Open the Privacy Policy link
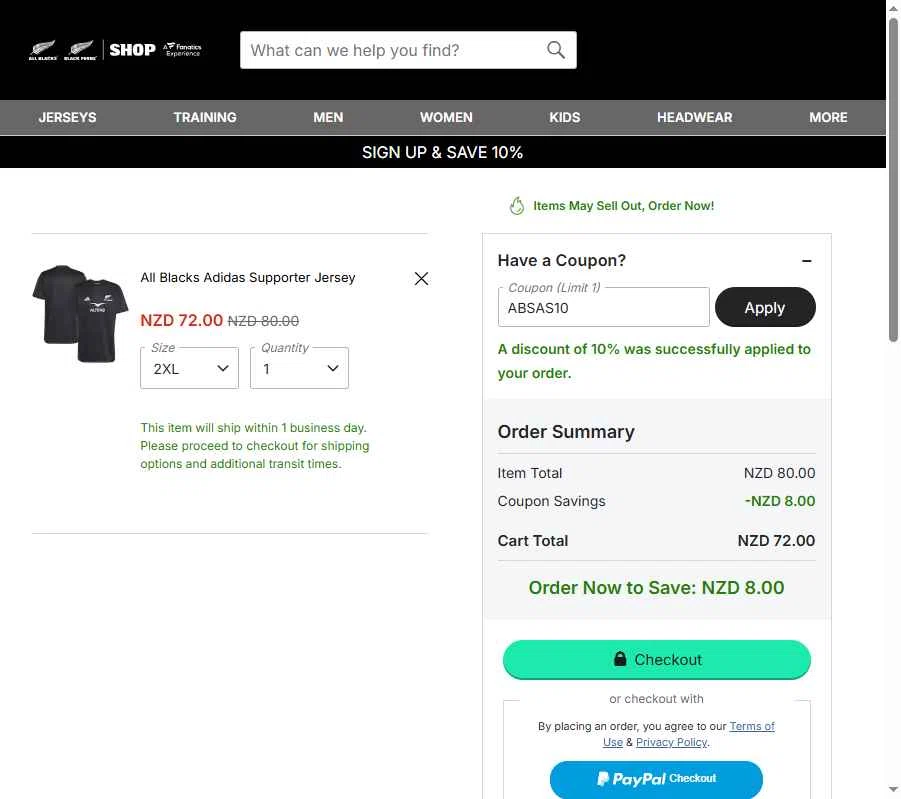The height and width of the screenshot is (799, 901). coord(671,742)
